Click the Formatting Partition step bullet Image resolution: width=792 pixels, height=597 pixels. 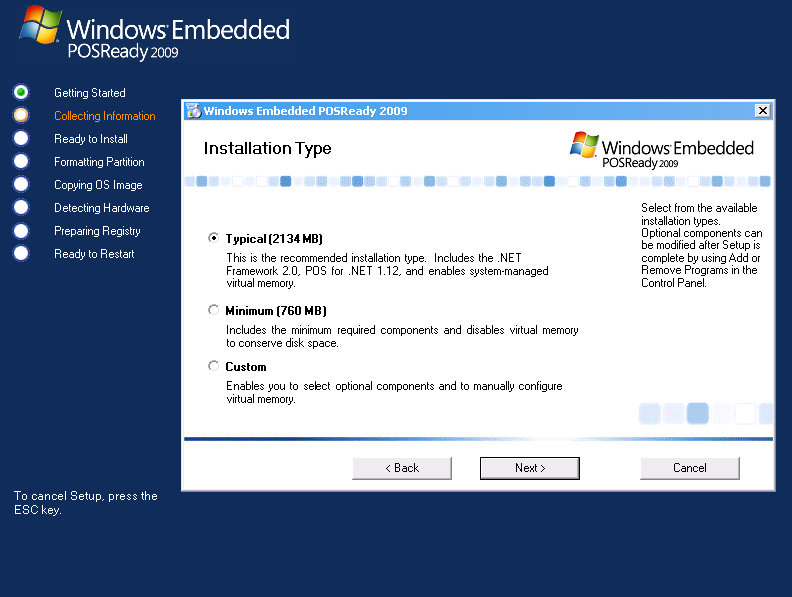coord(21,161)
